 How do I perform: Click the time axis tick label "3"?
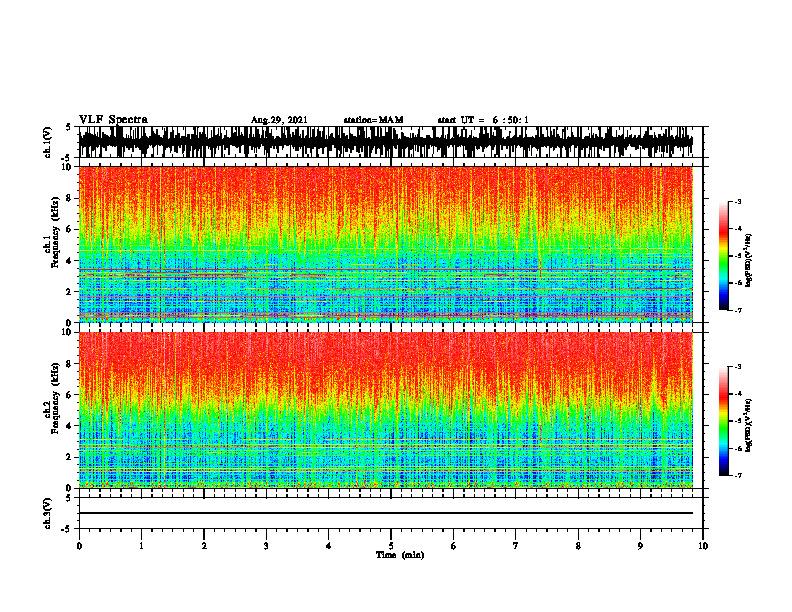click(x=266, y=546)
